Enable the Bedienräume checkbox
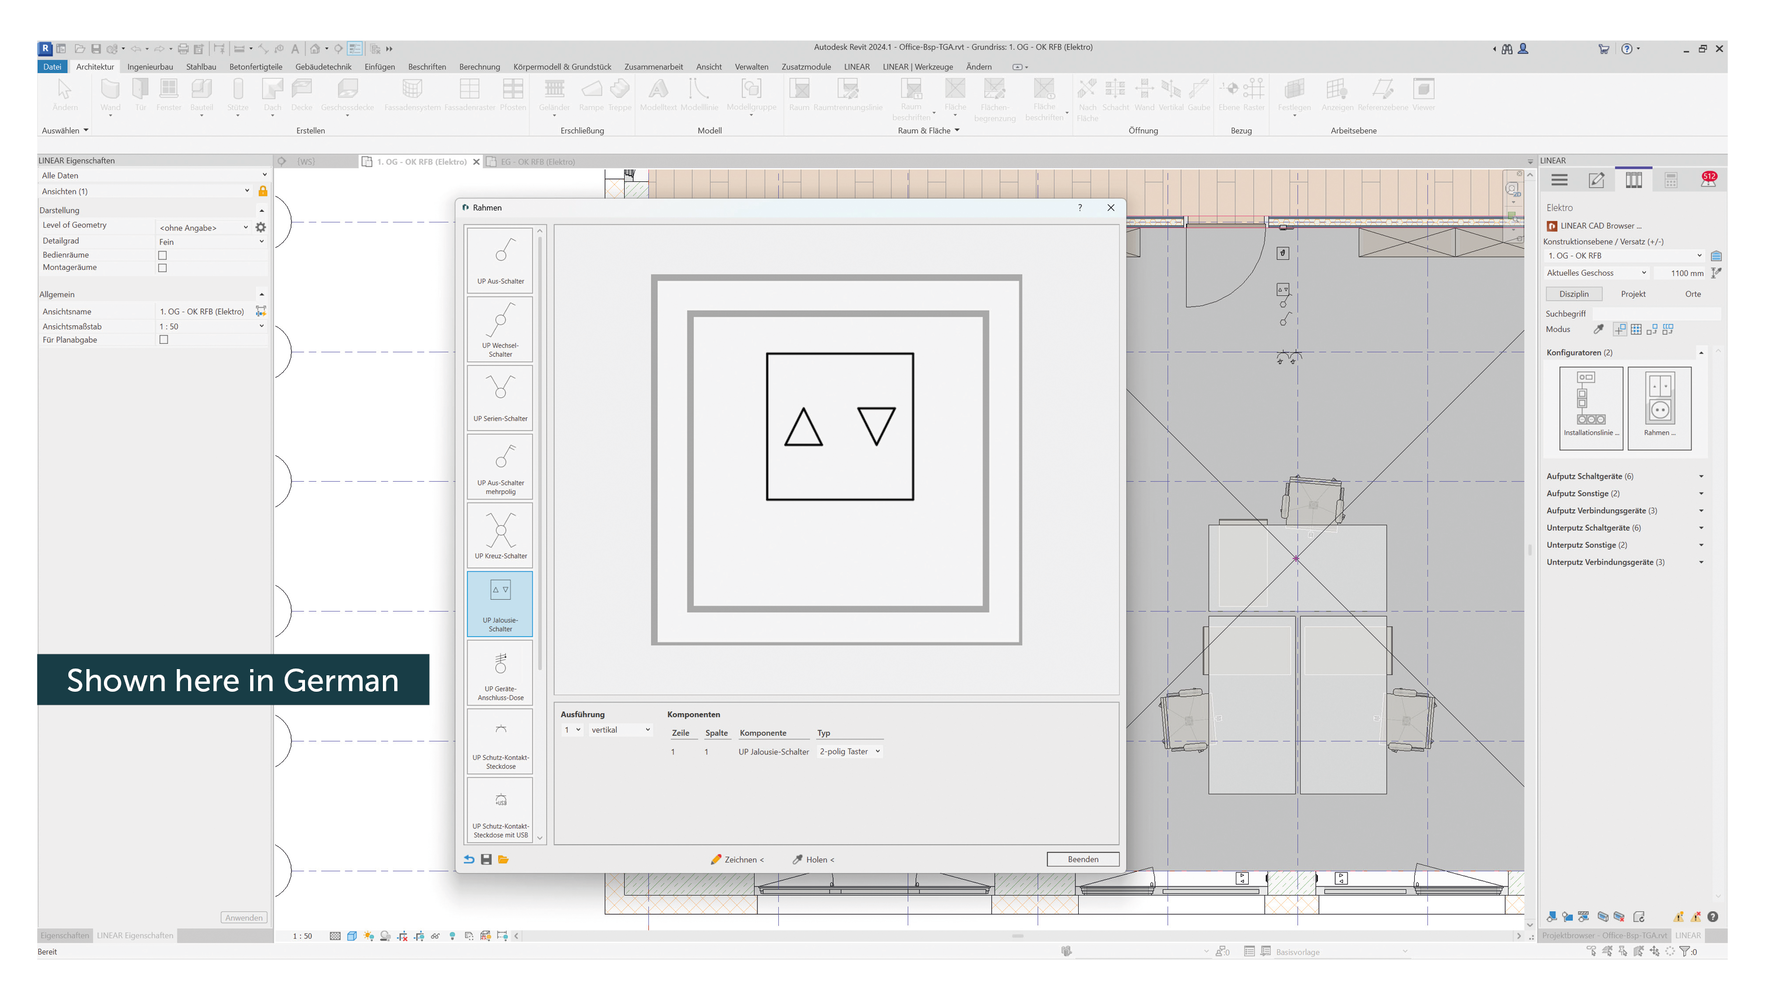This screenshot has height=1000, width=1765. (x=163, y=255)
